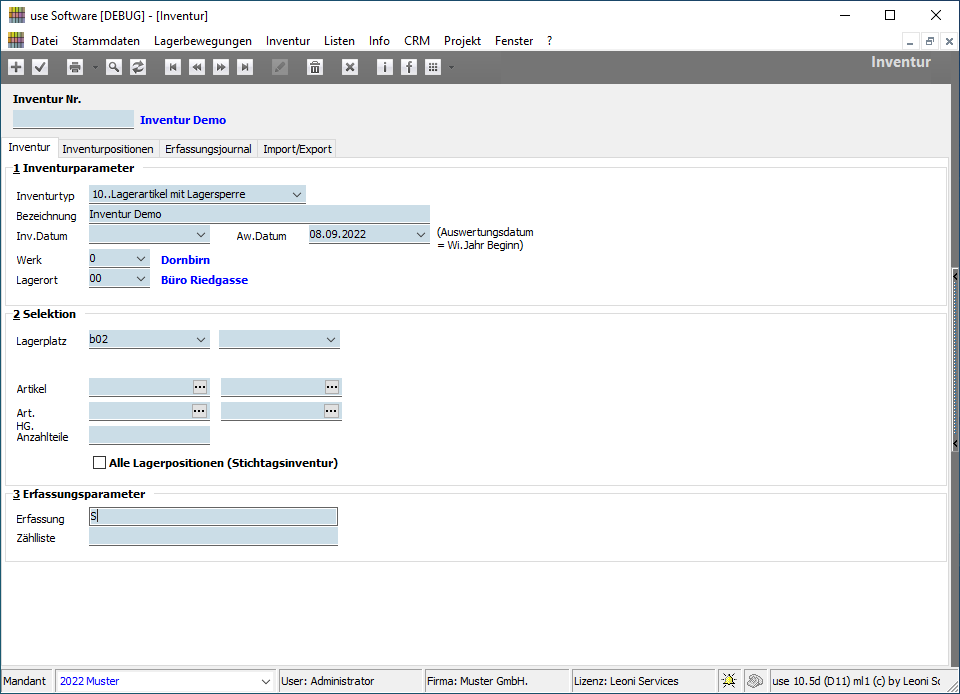Viewport: 960px width, 694px height.
Task: Restore the inner Inventur child window
Action: 929,41
